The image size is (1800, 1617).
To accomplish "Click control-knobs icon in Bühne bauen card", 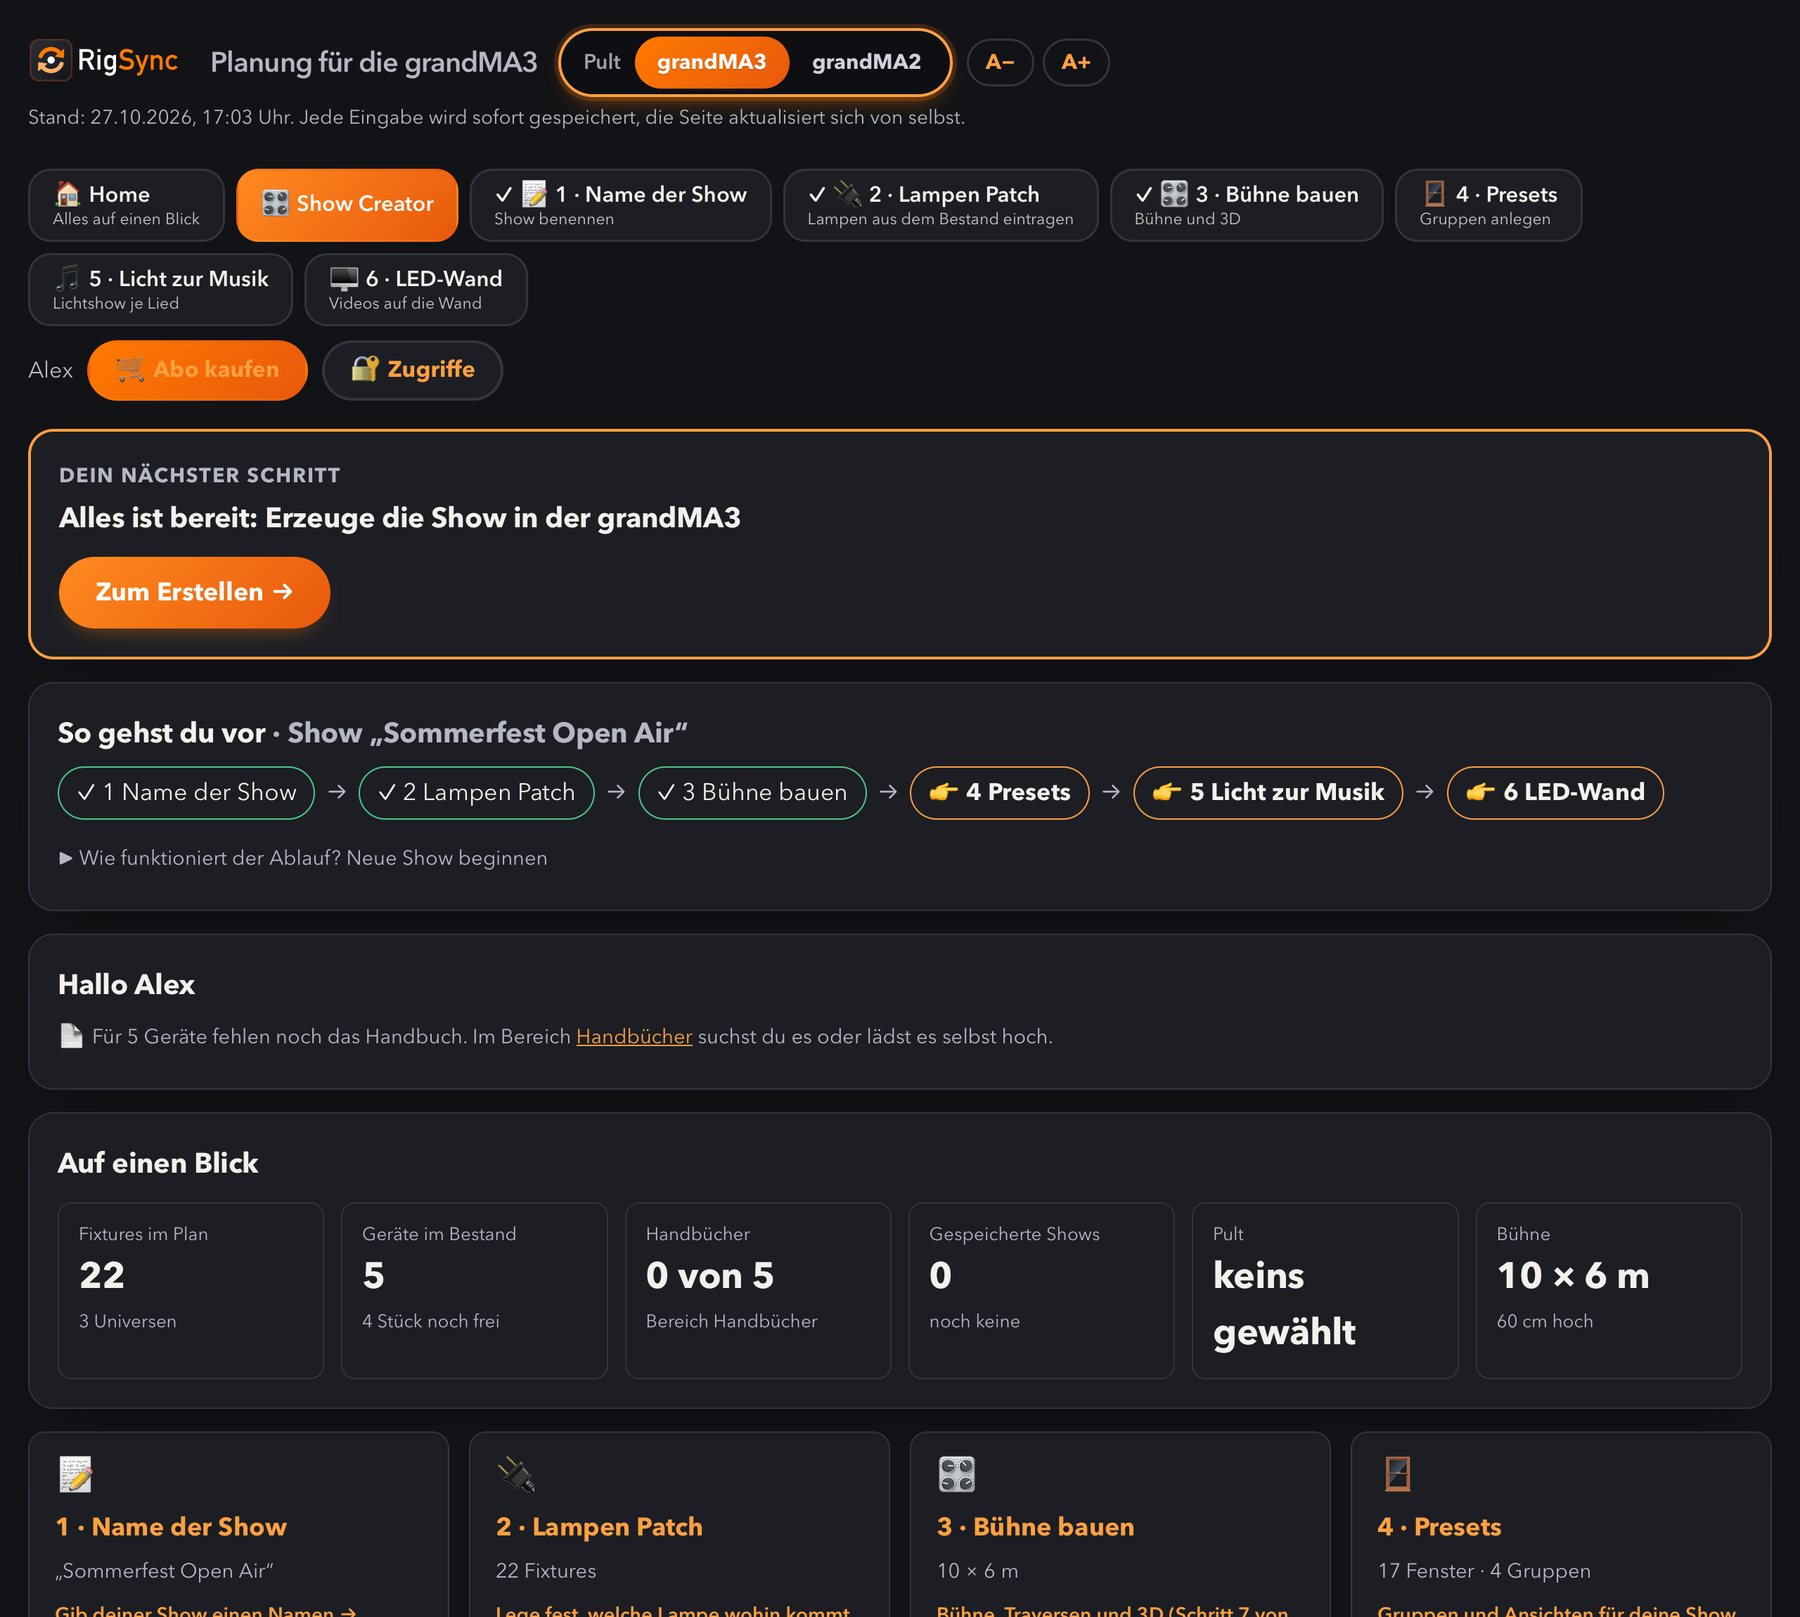I will (x=957, y=1474).
